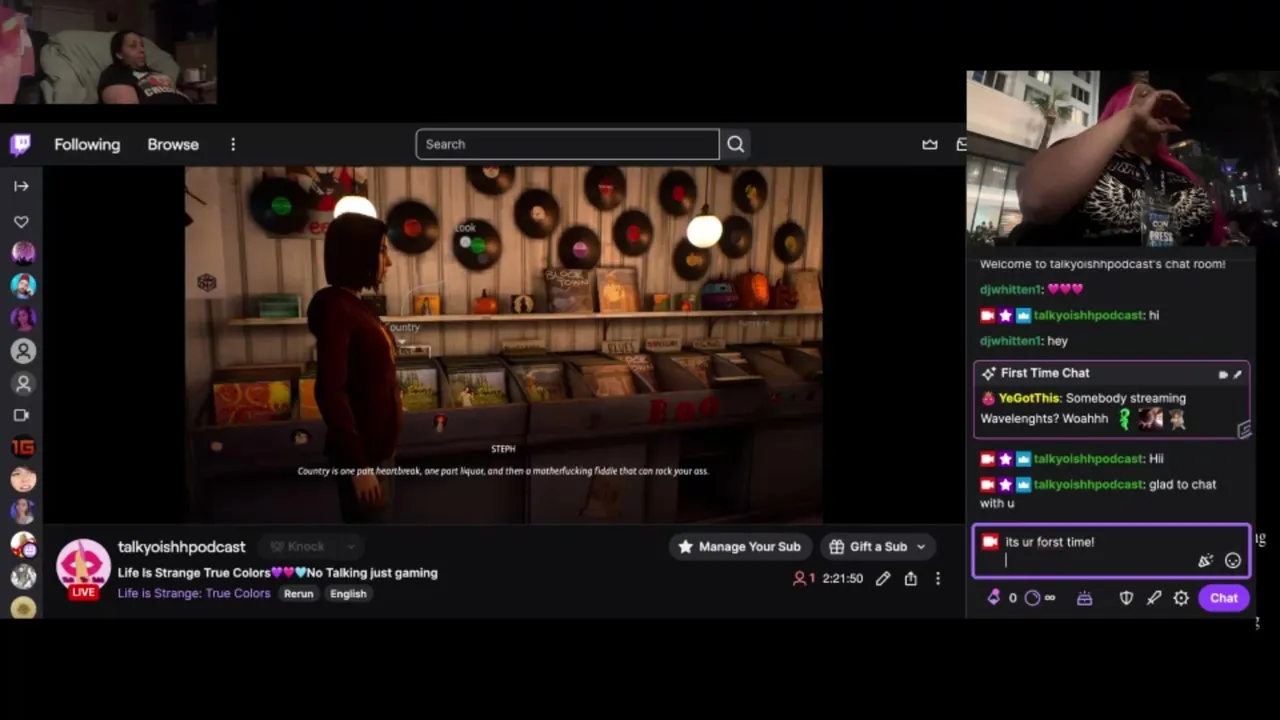
Task: Click Manage Your Sub button
Action: (739, 547)
